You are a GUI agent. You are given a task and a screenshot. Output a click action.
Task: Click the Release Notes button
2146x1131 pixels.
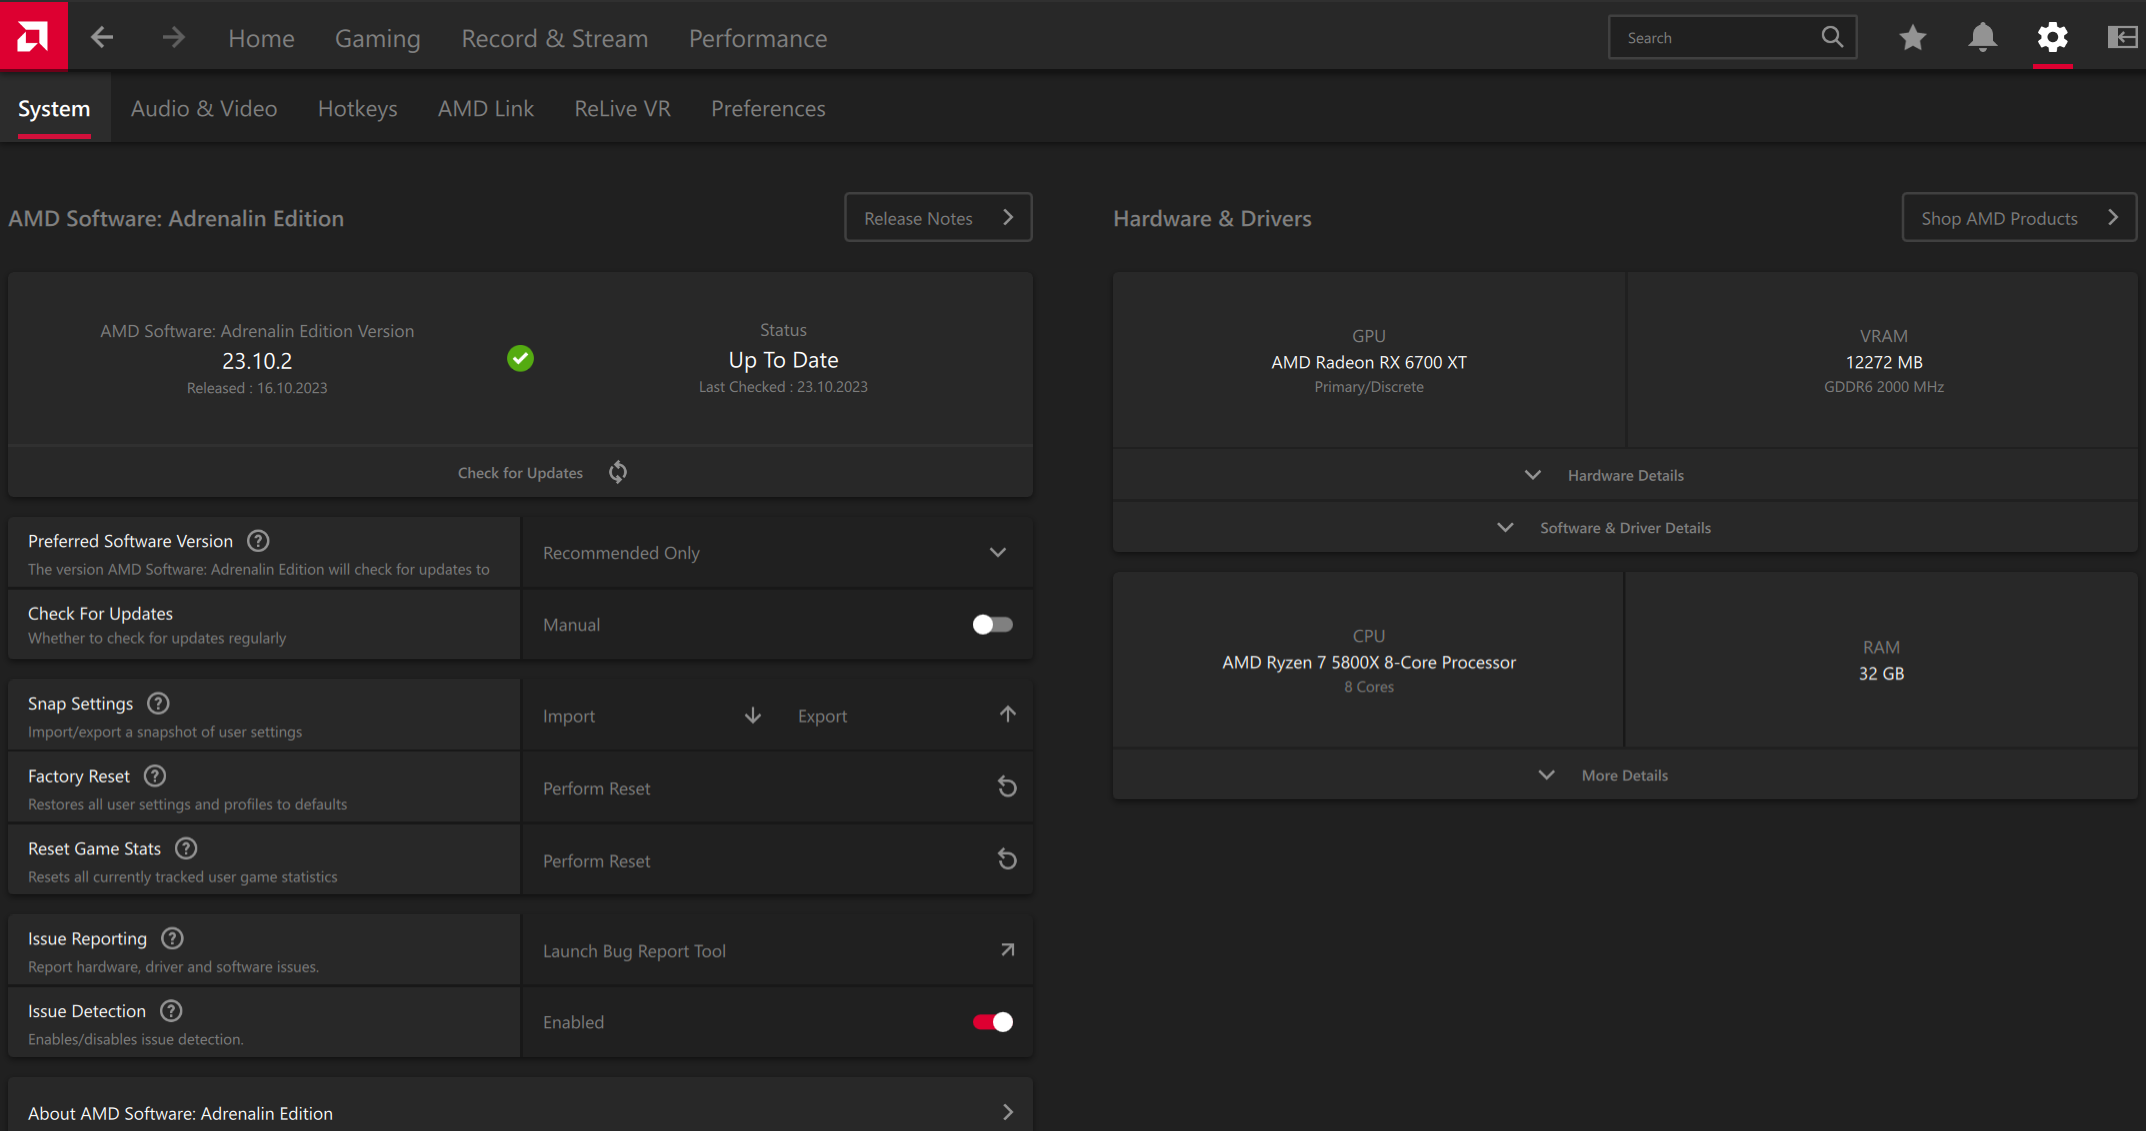pos(937,218)
